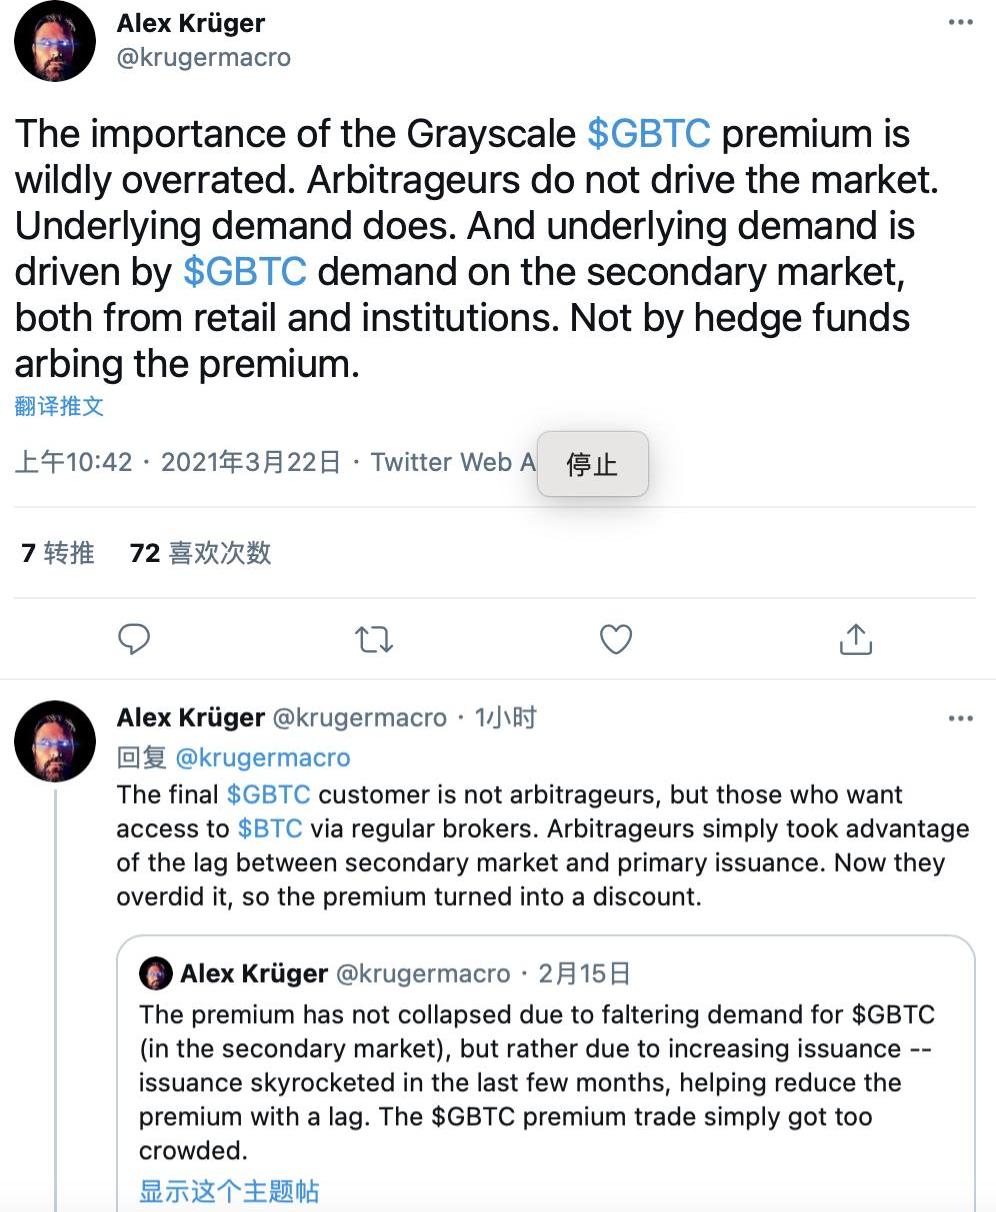Screen dimensions: 996x1212
Task: Click the reply speech bubble icon
Action: click(x=134, y=639)
